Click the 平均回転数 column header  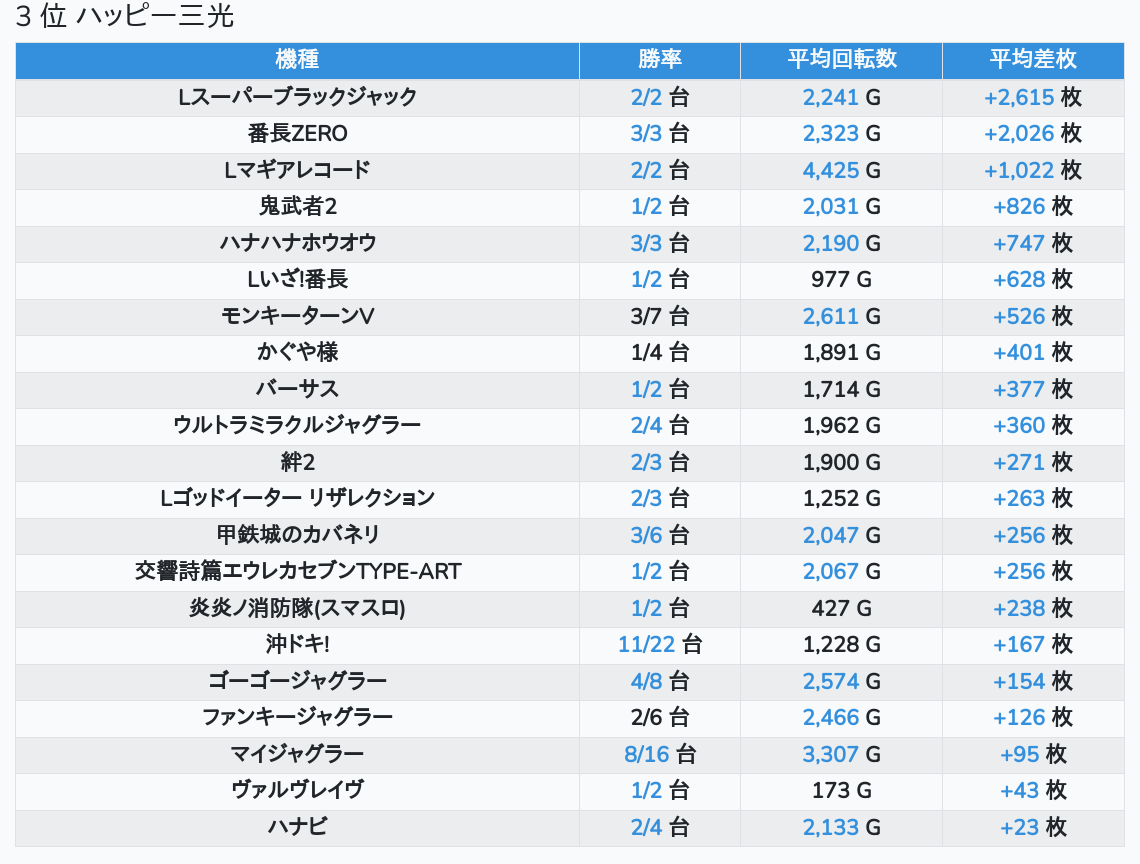841,60
